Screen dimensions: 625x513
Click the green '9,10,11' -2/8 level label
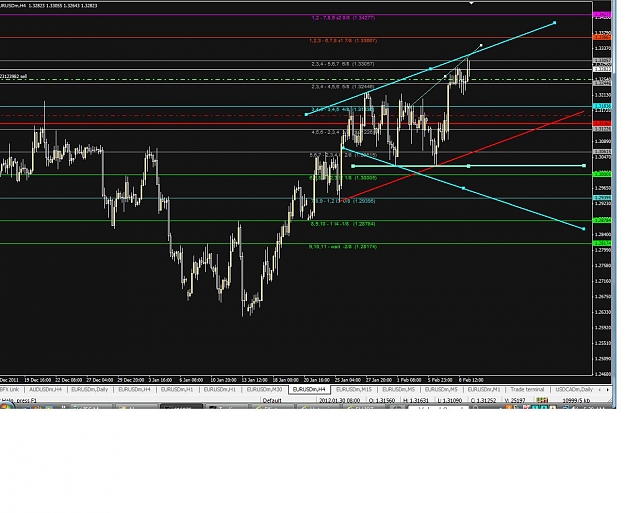[343, 247]
